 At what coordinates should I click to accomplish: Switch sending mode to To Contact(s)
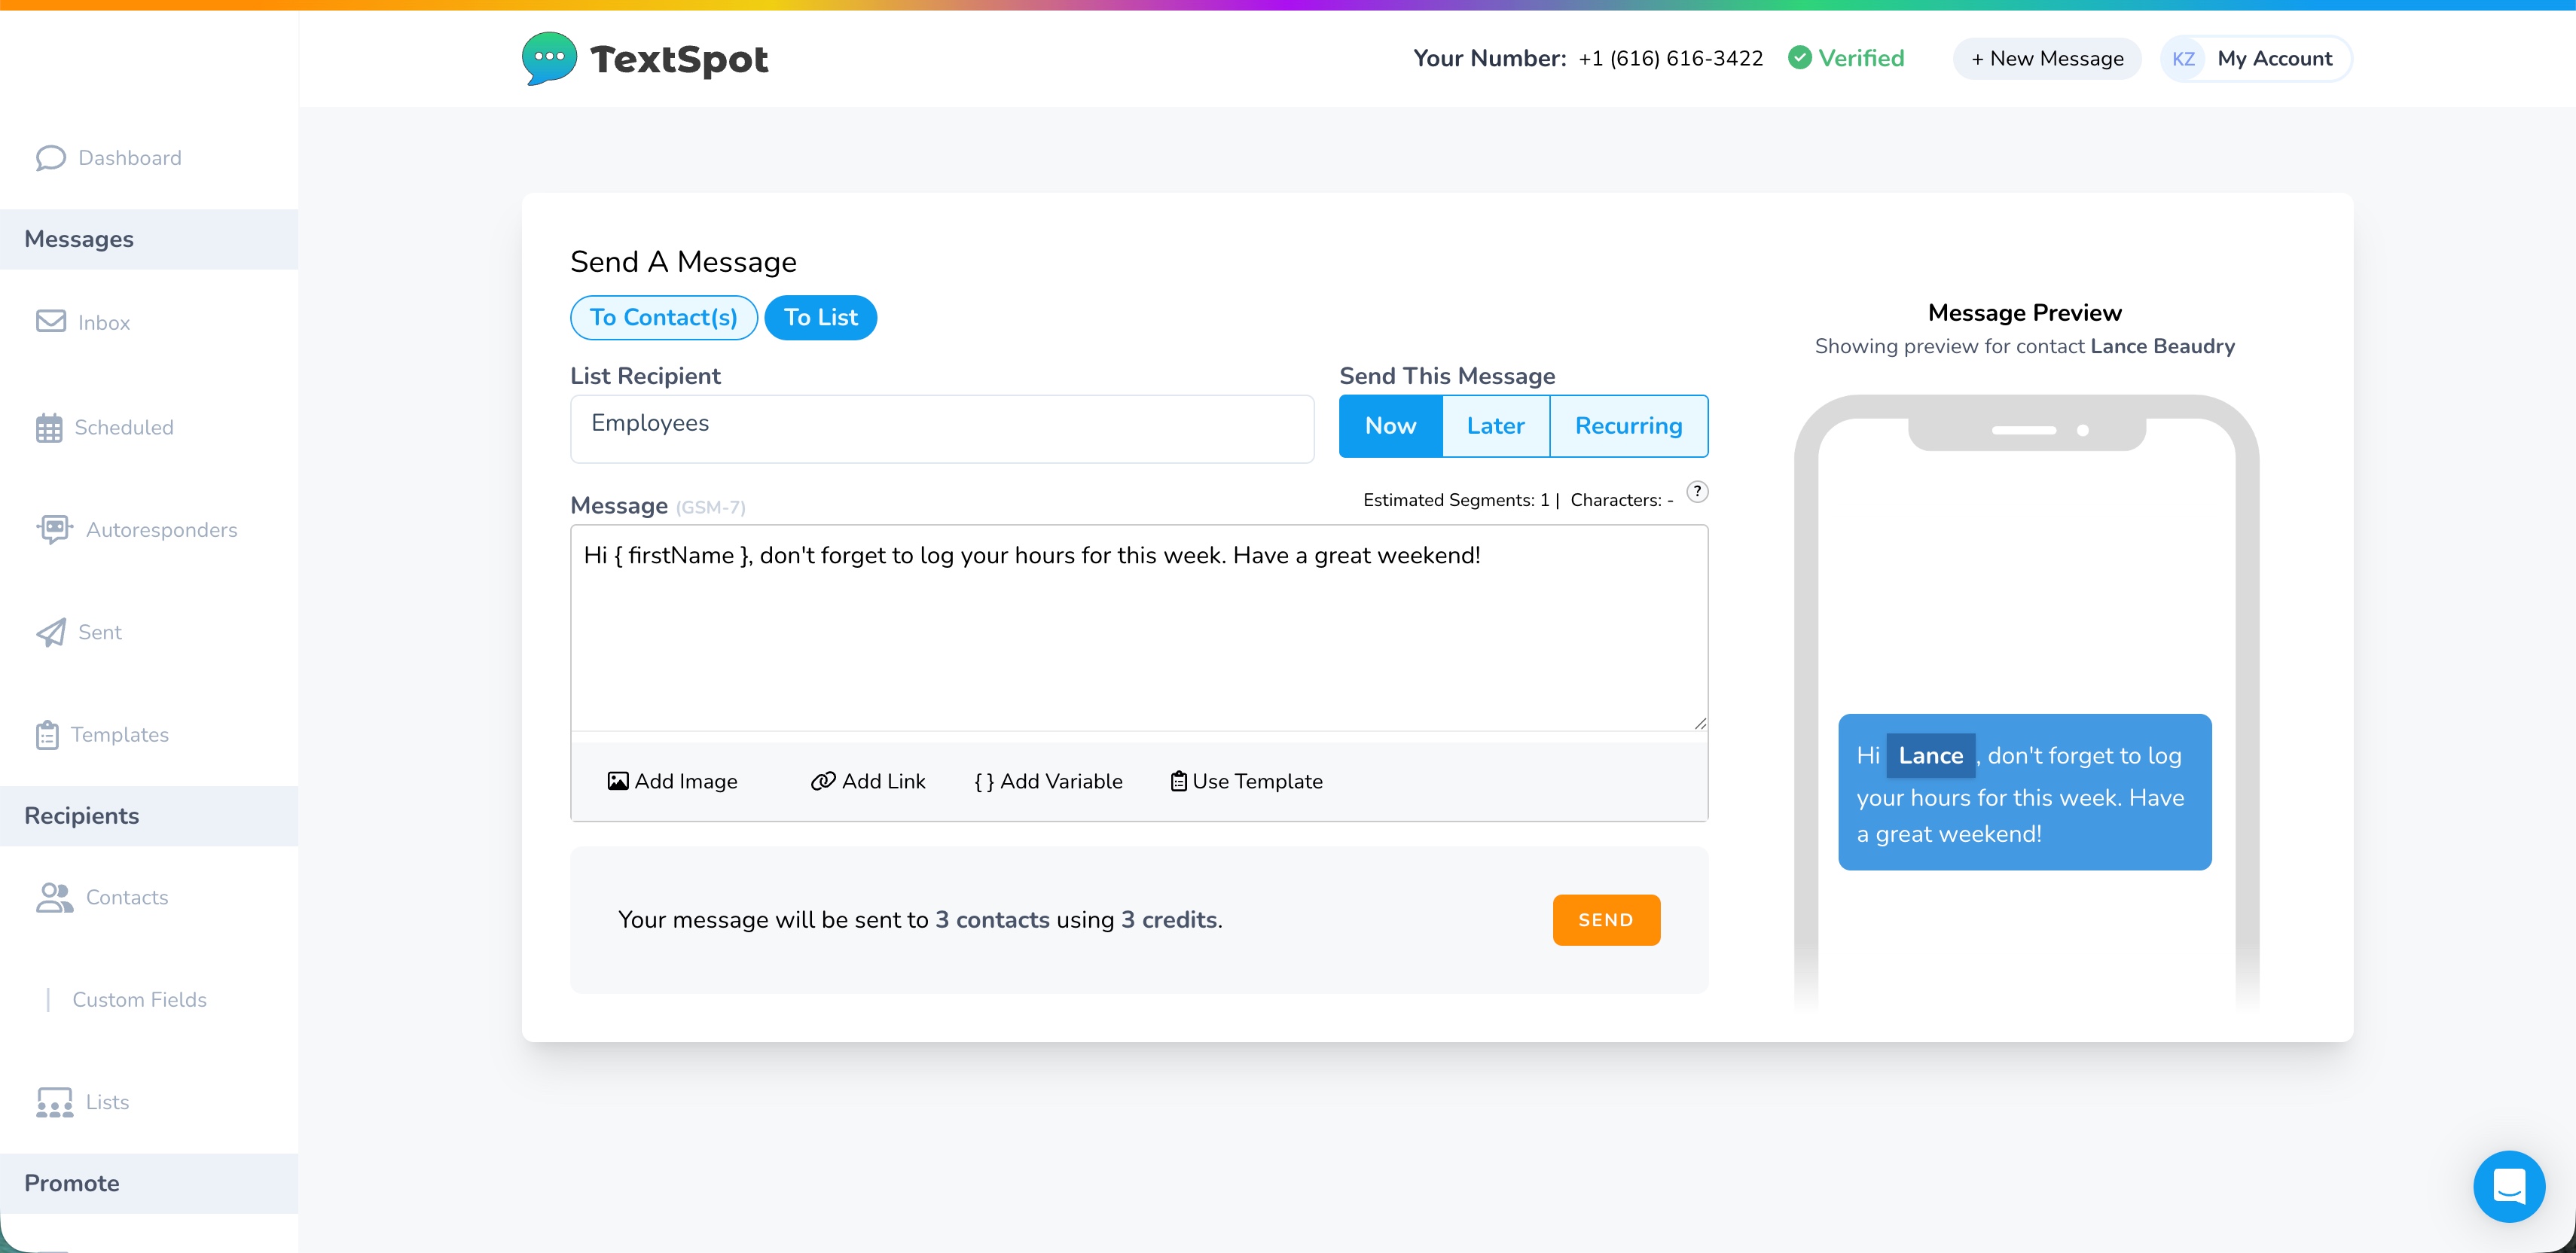coord(663,317)
